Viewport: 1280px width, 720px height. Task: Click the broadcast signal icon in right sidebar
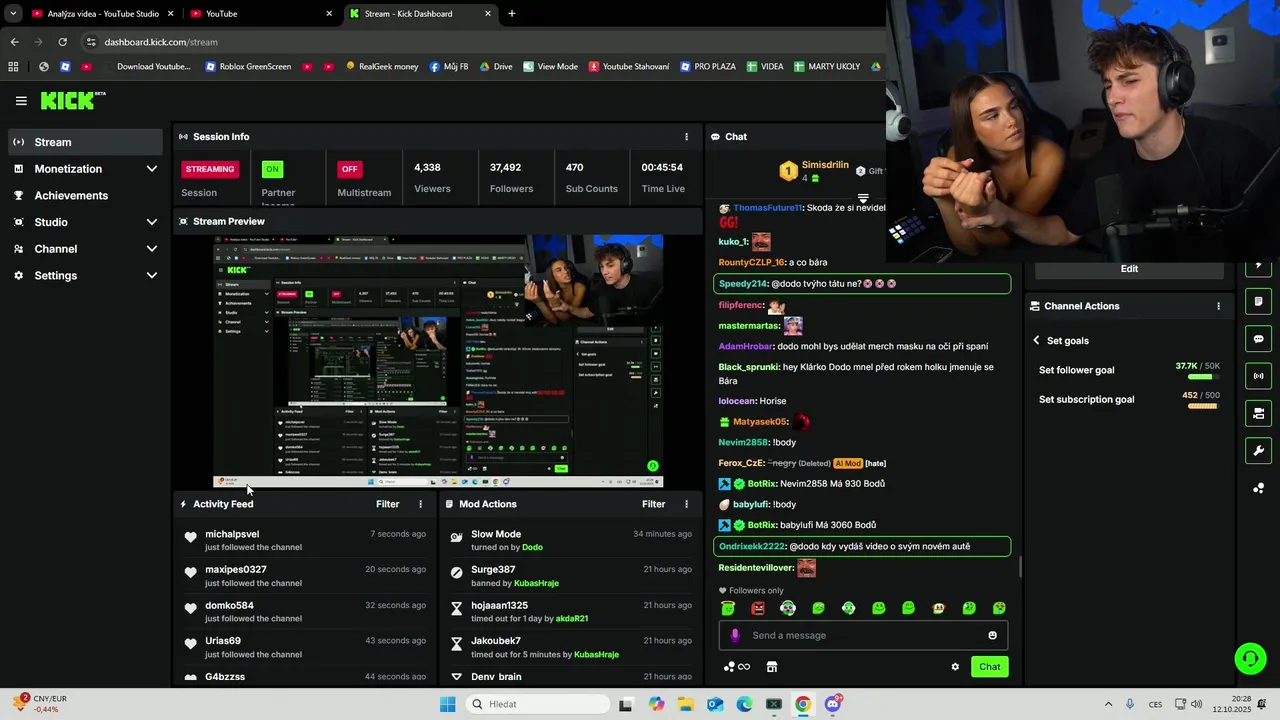click(1258, 376)
